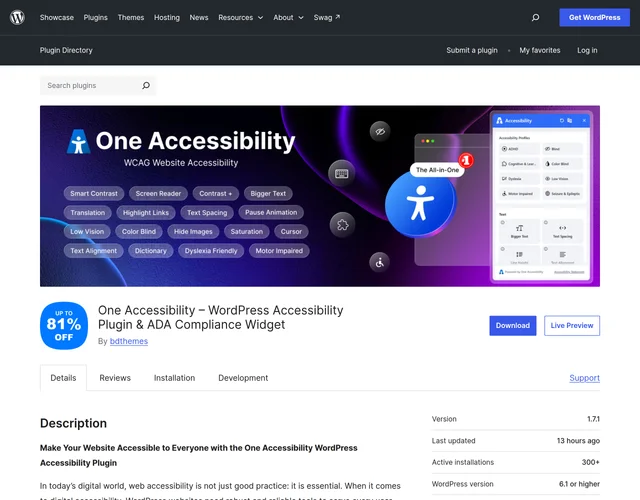Click the One Accessibility banner image

(x=320, y=196)
